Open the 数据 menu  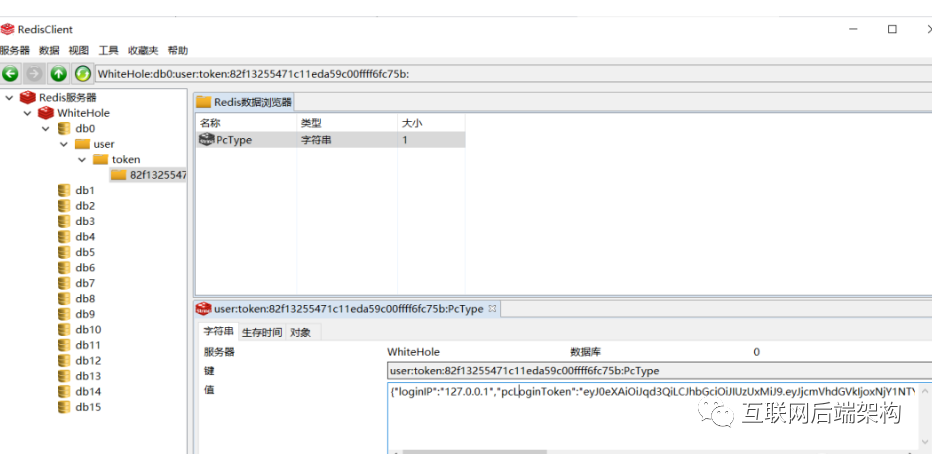(49, 51)
